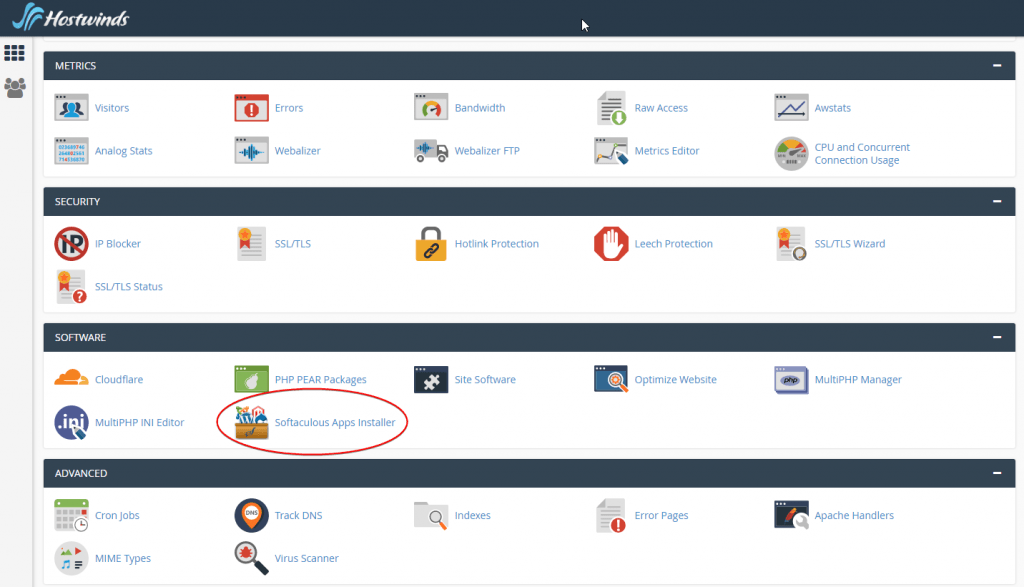Open the IP Blocker icon
This screenshot has height=587, width=1024.
point(71,244)
